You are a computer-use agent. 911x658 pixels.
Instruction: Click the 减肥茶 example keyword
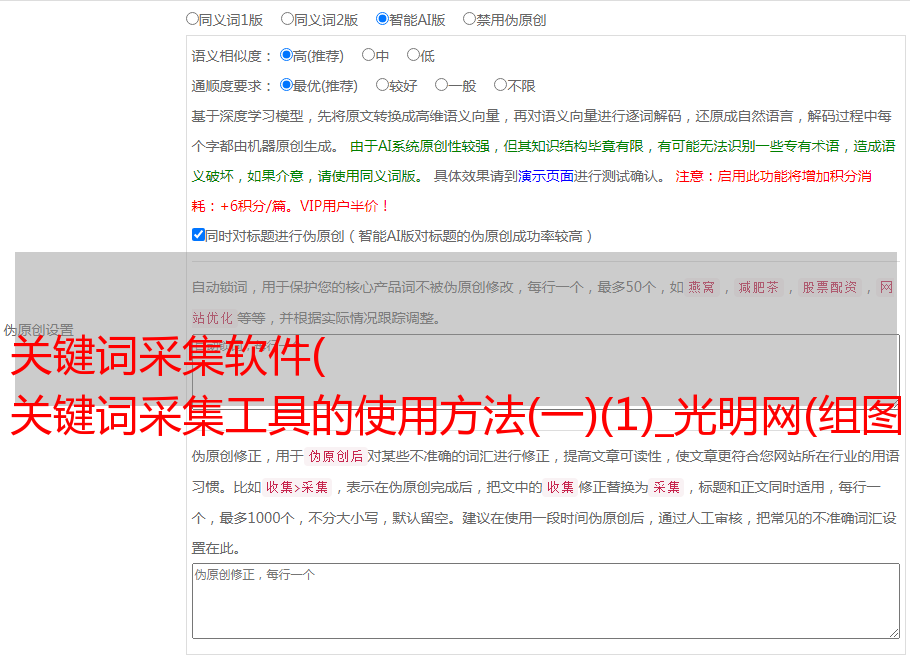[758, 287]
